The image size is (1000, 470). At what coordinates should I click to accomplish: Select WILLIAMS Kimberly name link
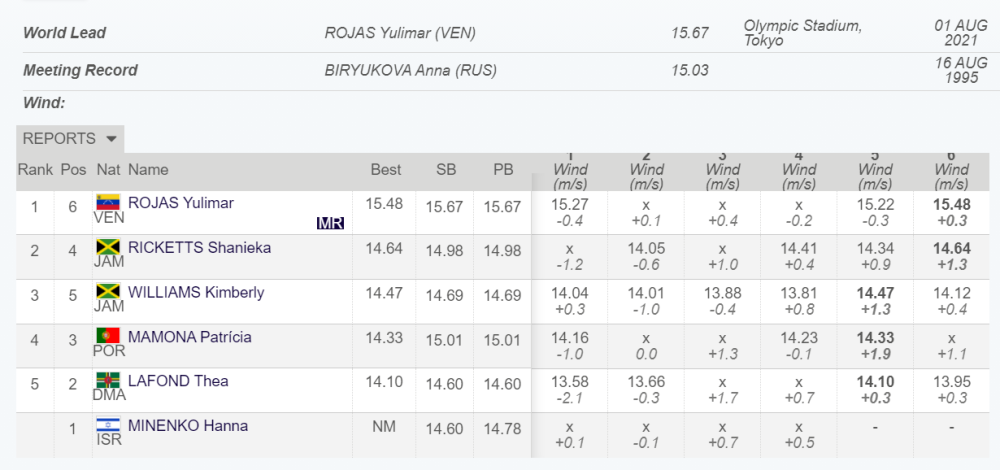(x=196, y=292)
